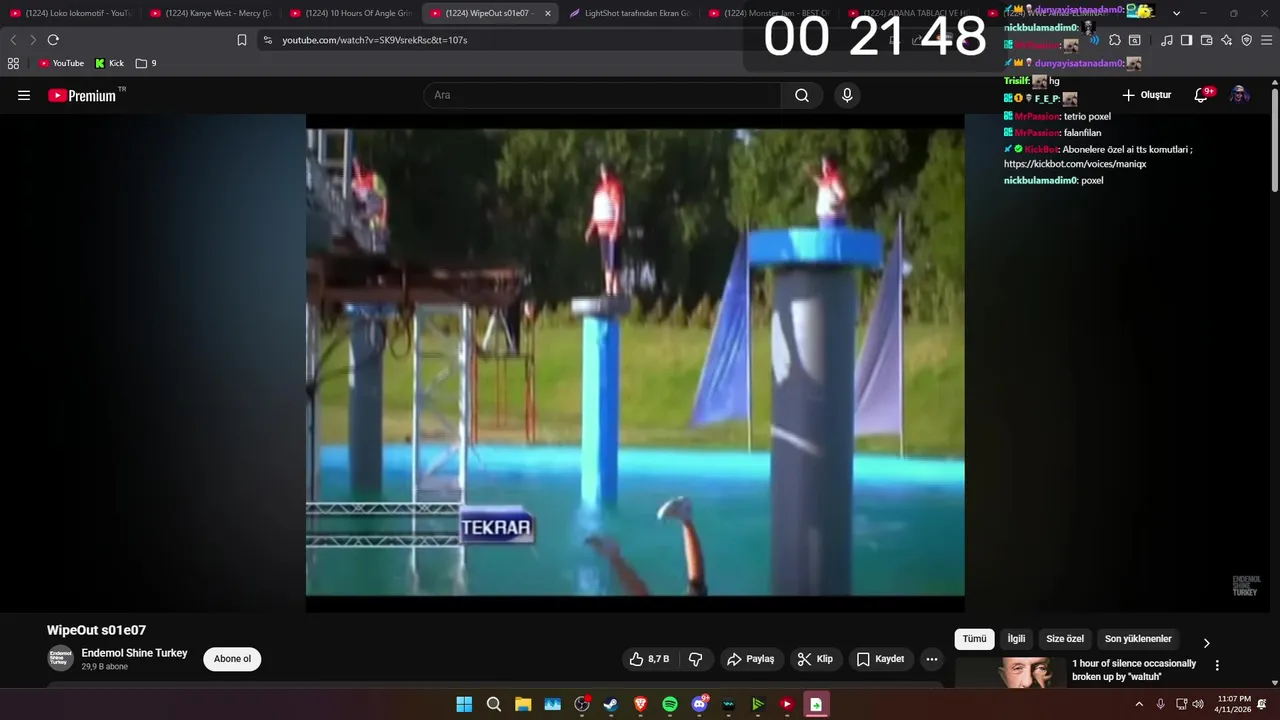1280x720 pixels.
Task: Switch to the Loko lokomotif tab
Action: coord(70,13)
